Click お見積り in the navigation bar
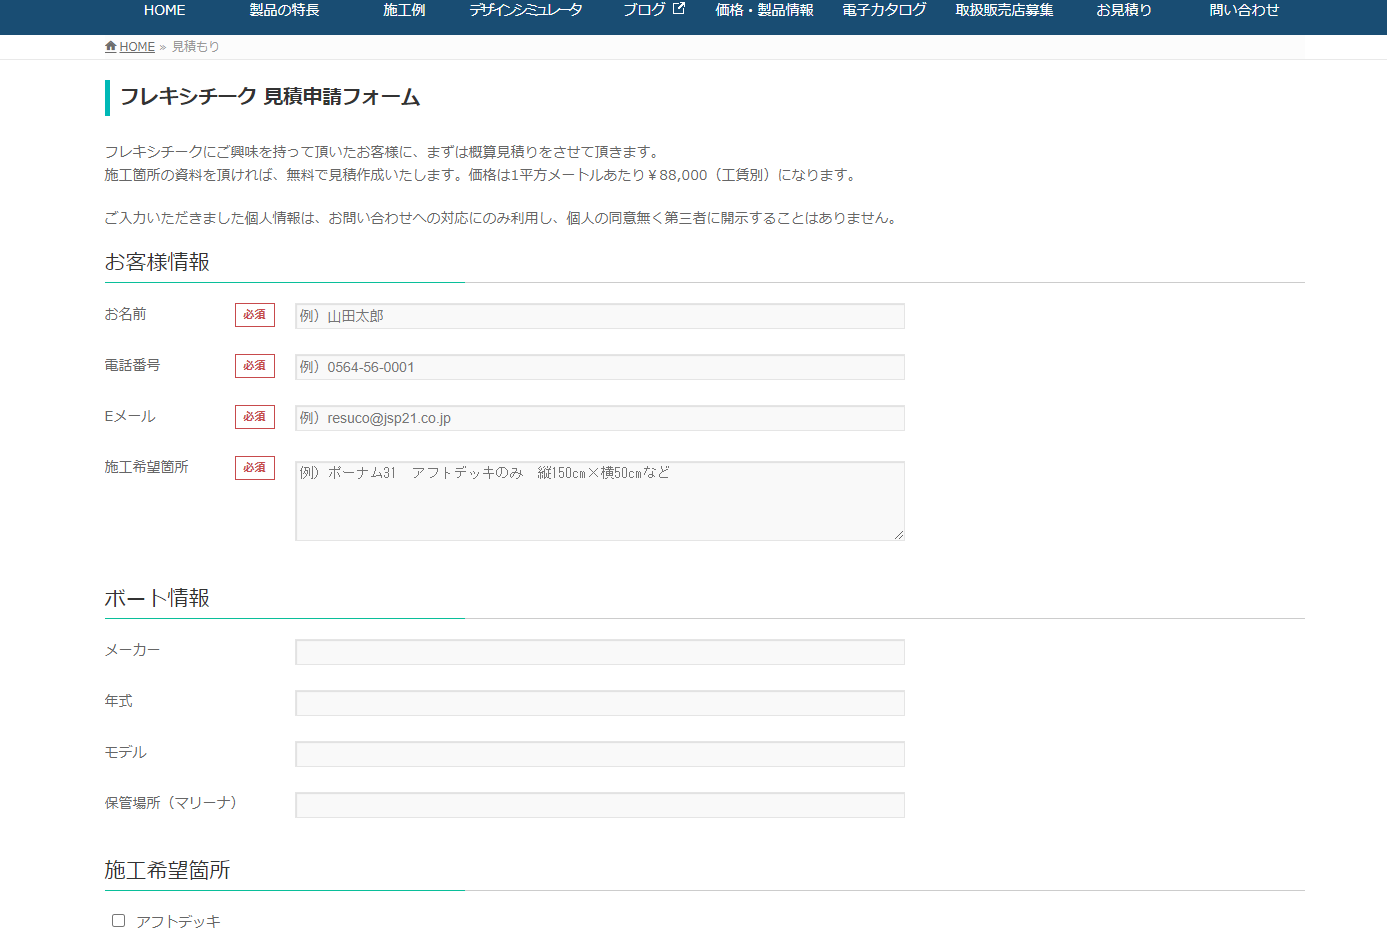 pyautogui.click(x=1124, y=10)
